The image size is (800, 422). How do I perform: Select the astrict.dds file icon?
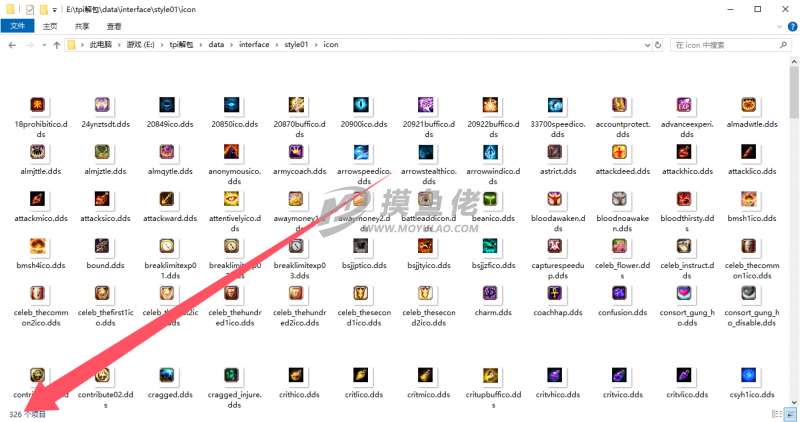click(555, 152)
